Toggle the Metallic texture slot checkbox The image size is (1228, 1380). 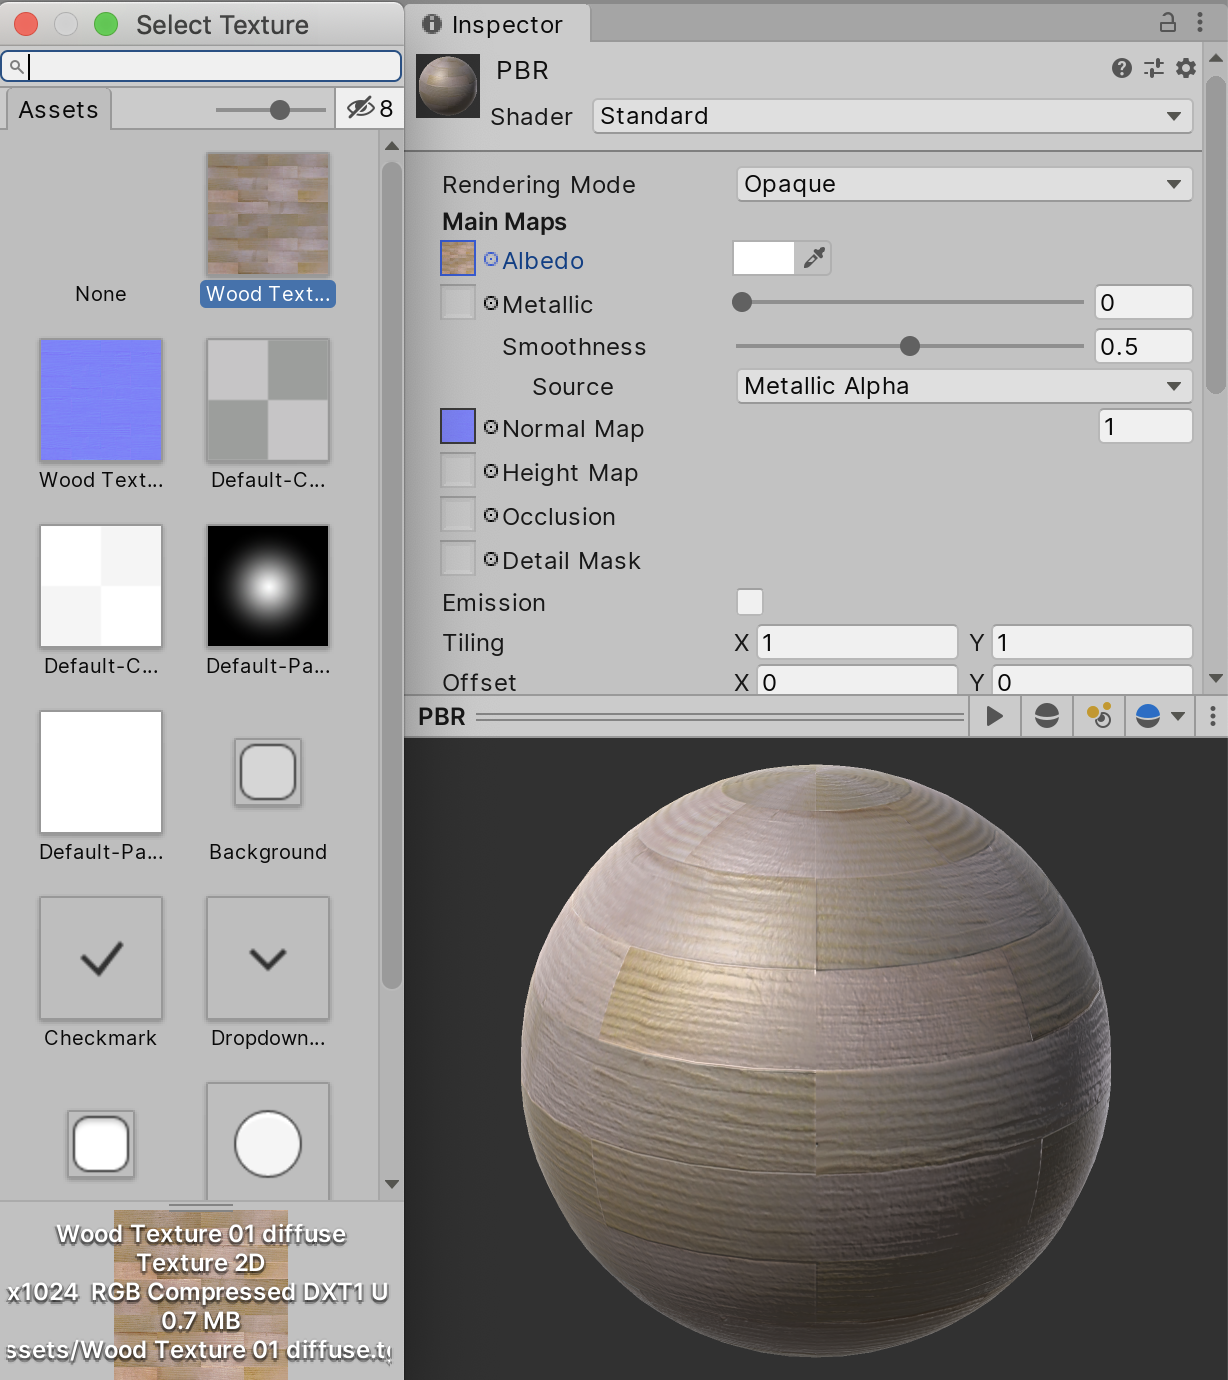pos(457,301)
